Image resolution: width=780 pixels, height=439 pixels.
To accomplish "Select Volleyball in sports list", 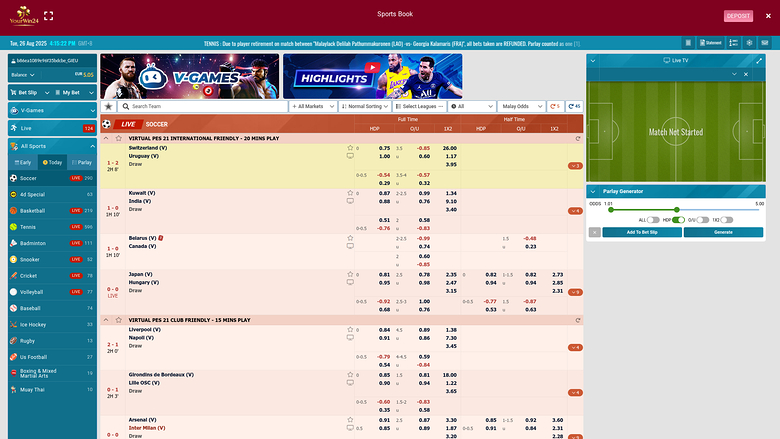I will pos(52,292).
